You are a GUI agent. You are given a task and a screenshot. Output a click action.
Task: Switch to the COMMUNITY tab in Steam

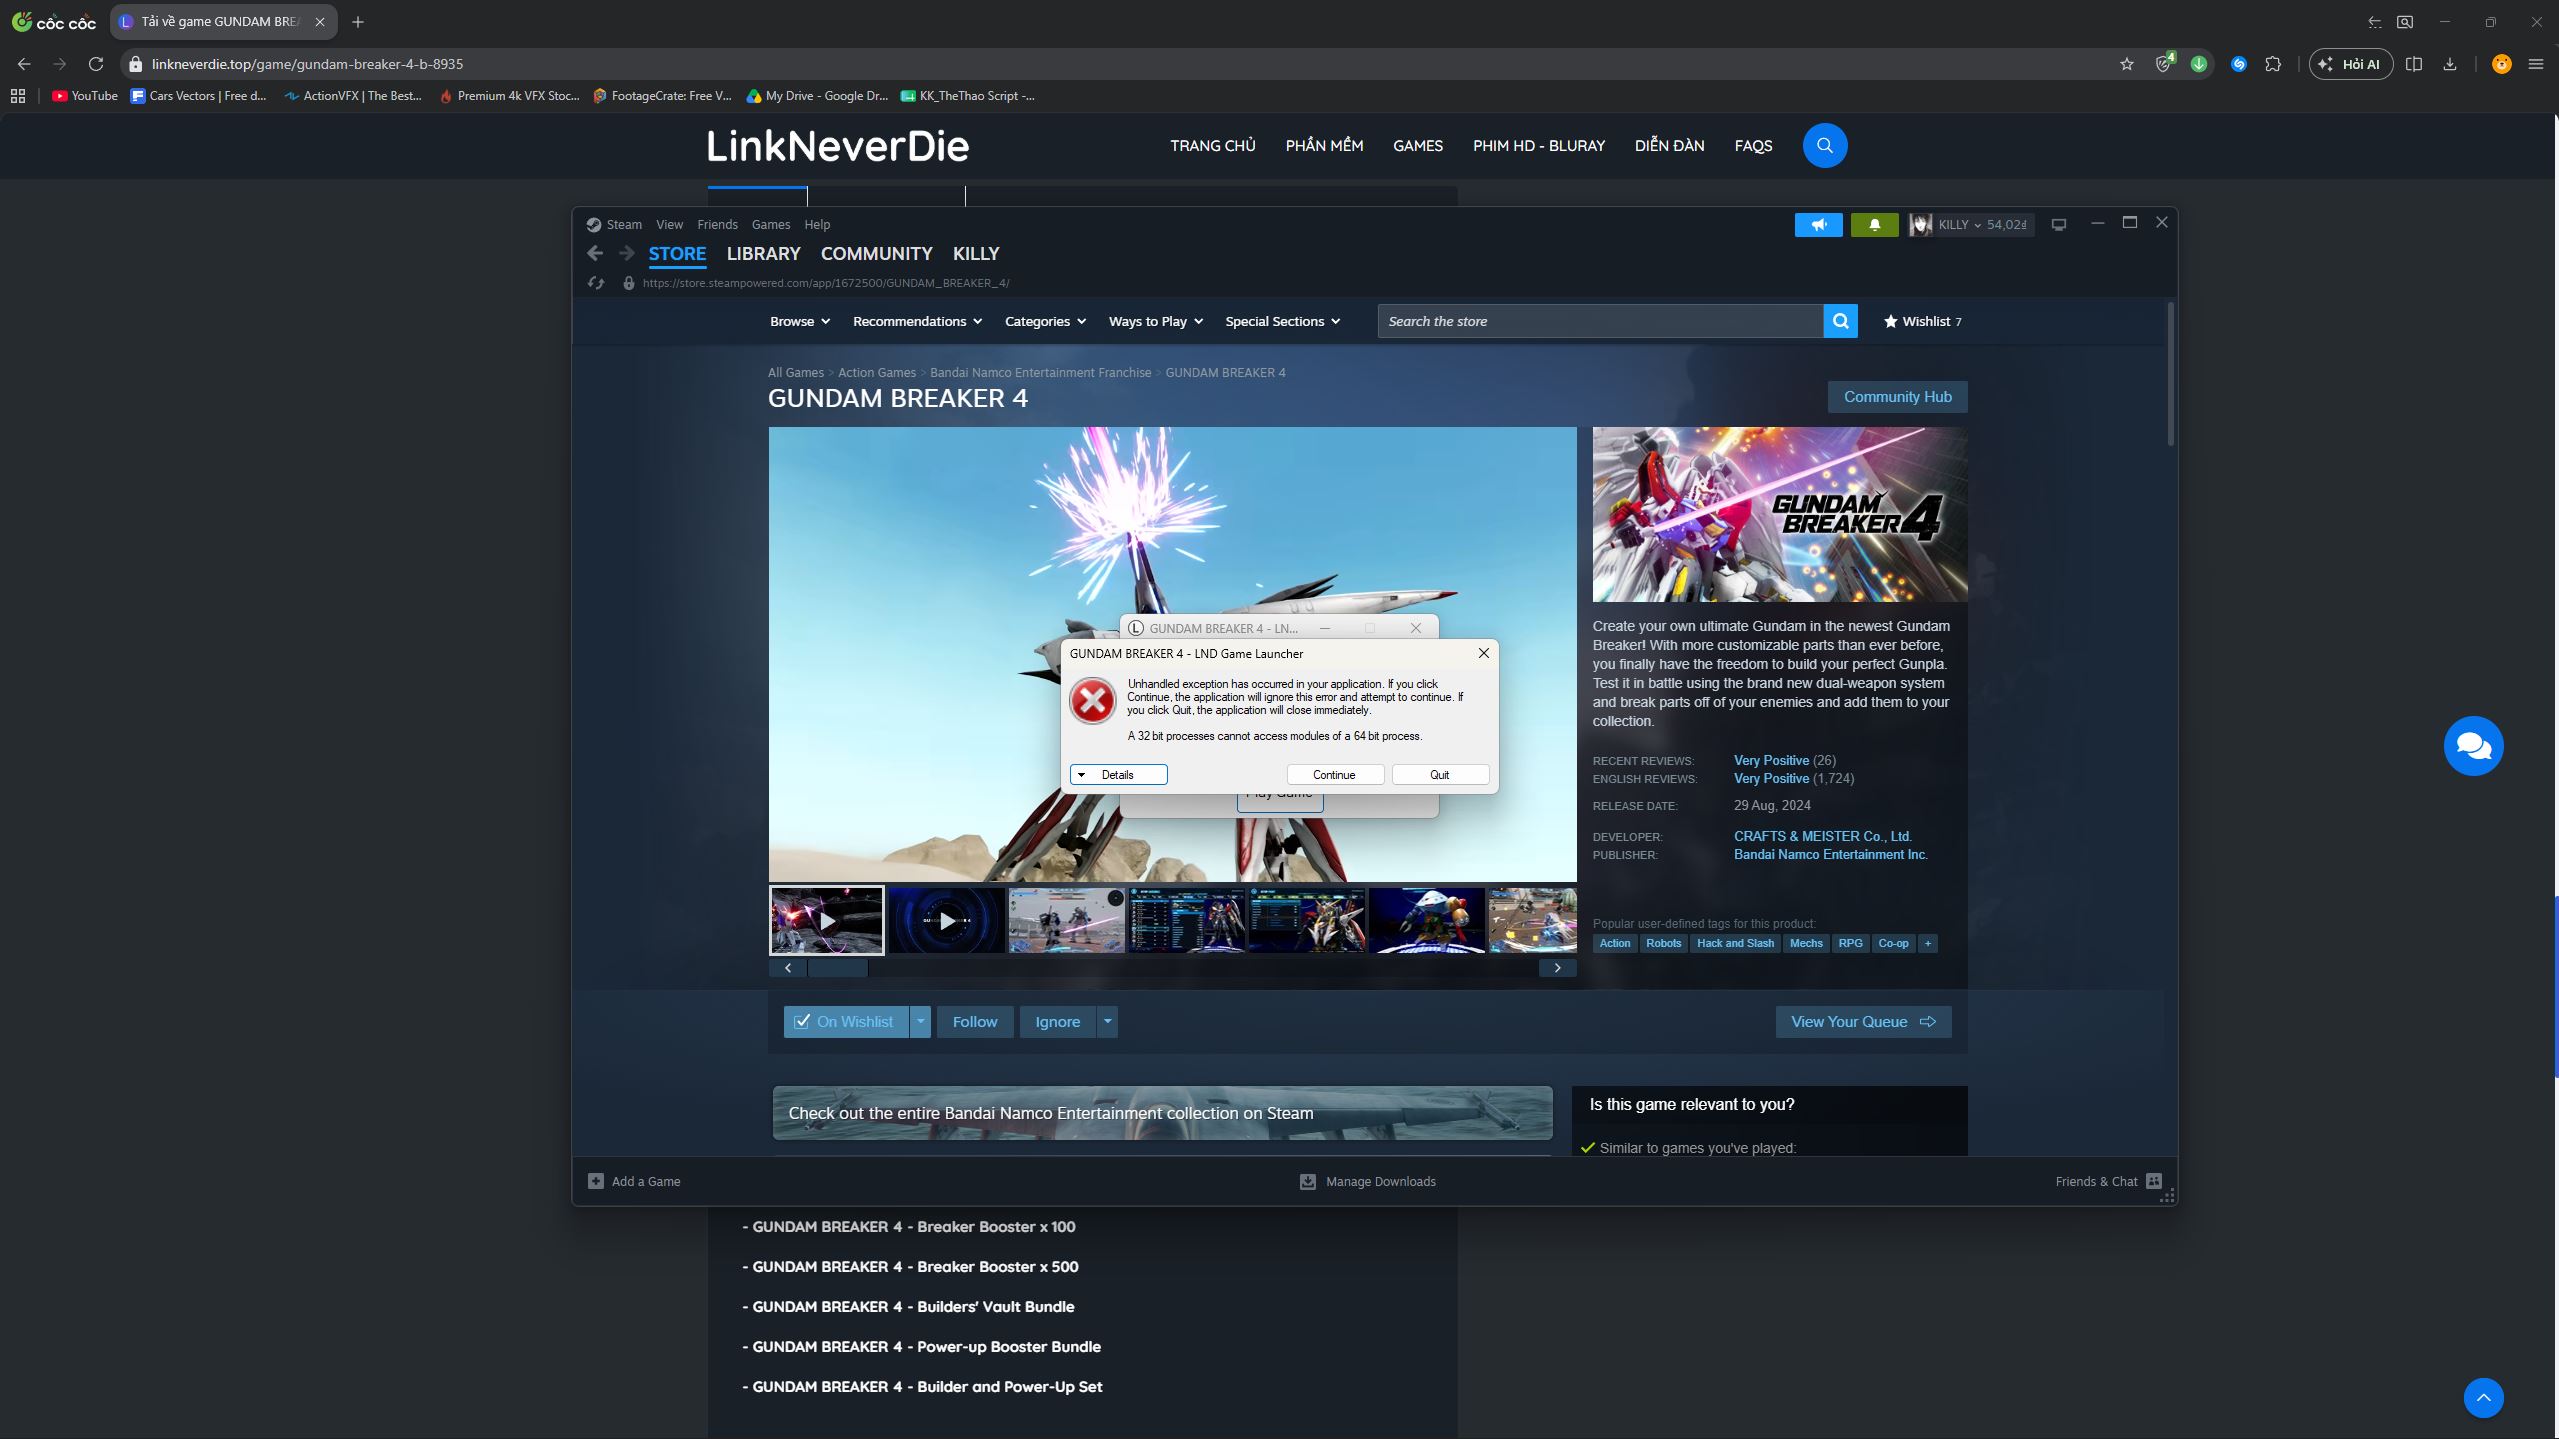(x=876, y=254)
